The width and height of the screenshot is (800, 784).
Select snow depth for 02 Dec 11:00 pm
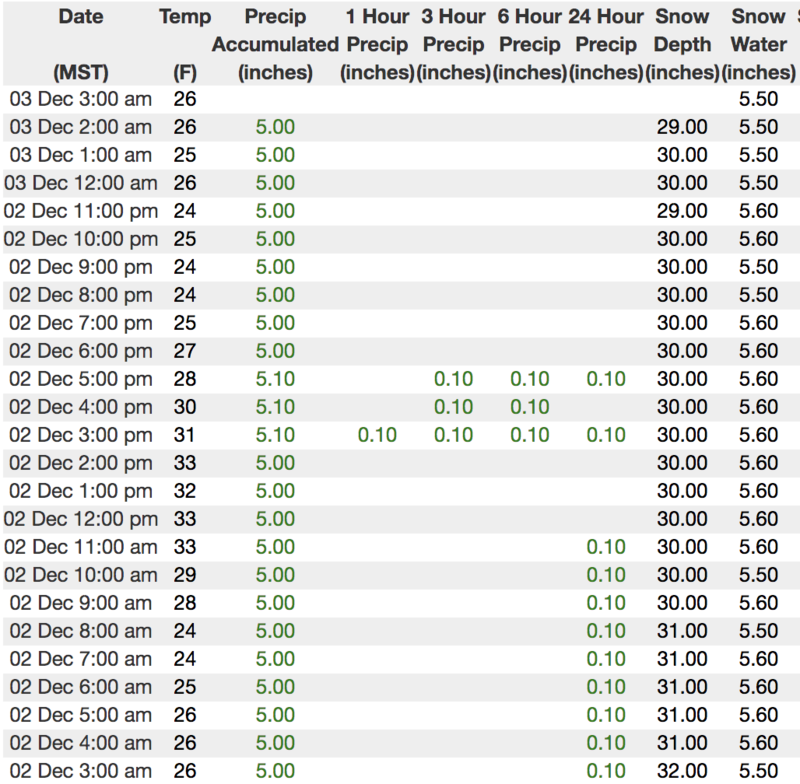(x=681, y=211)
